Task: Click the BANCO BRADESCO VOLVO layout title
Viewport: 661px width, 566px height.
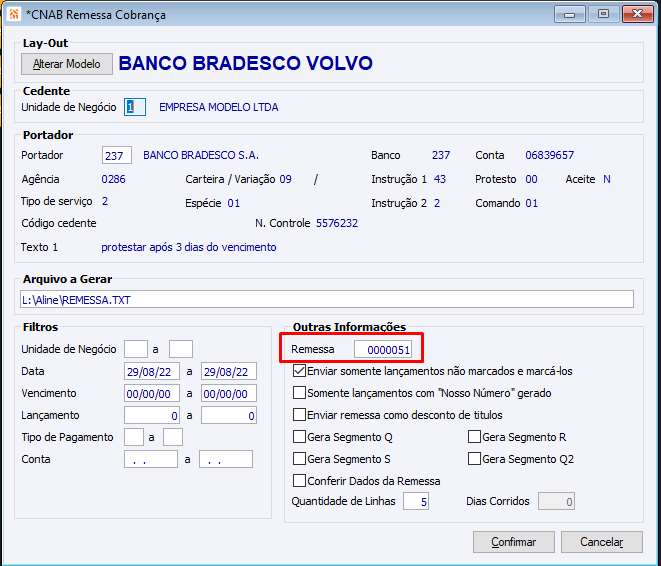Action: point(245,63)
